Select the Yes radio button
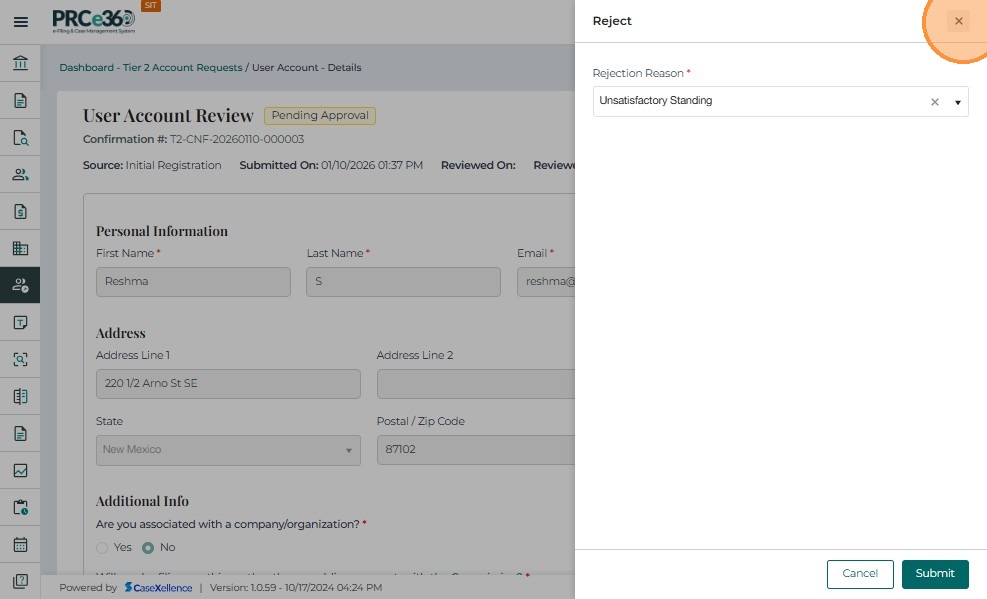 pyautogui.click(x=102, y=548)
